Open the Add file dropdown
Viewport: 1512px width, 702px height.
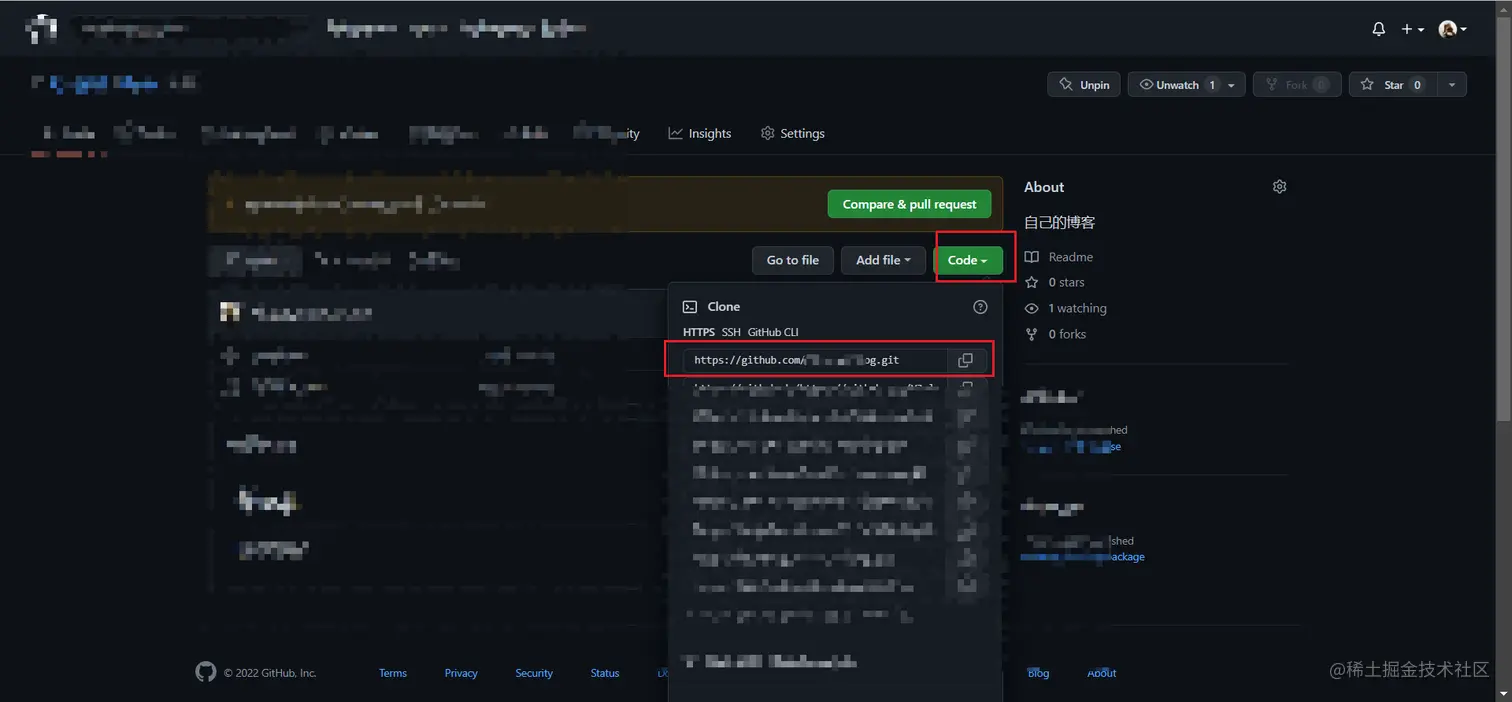point(883,260)
